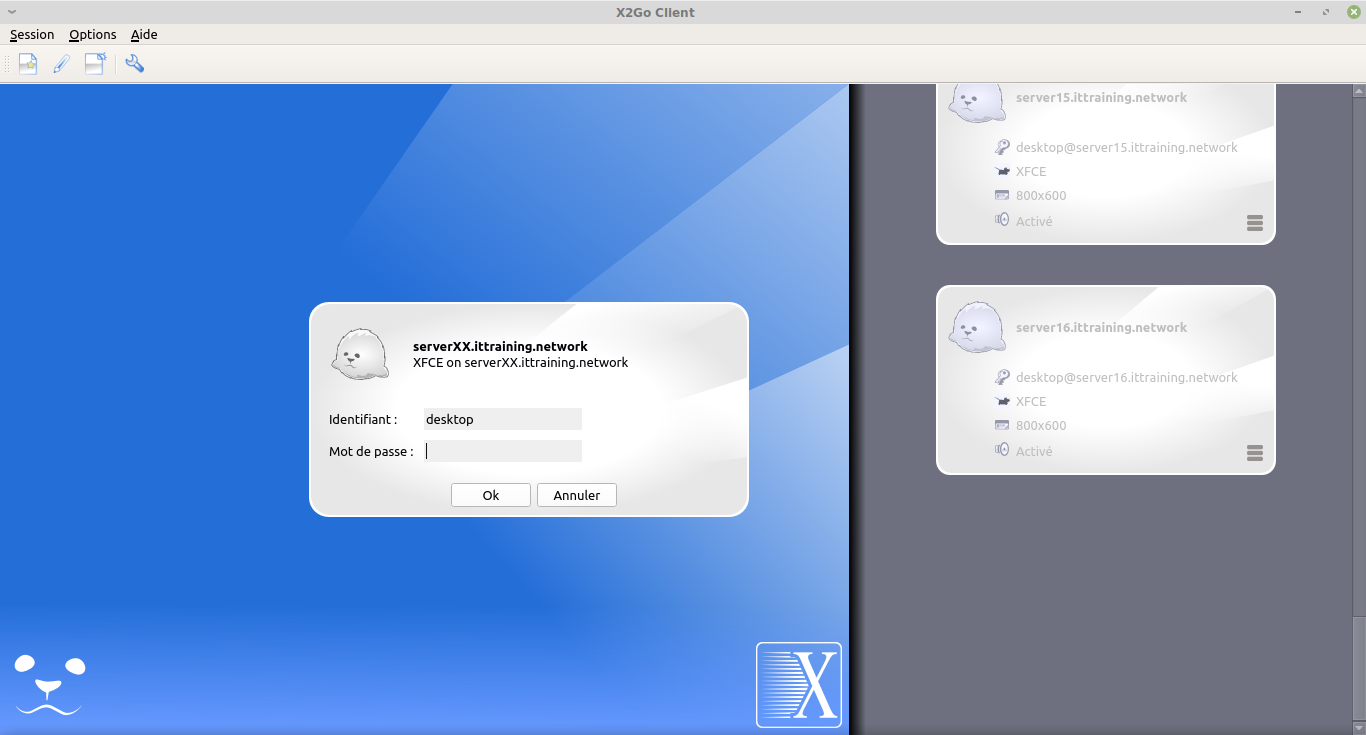This screenshot has height=735, width=1366.
Task: Open the Session menu
Action: 32,34
